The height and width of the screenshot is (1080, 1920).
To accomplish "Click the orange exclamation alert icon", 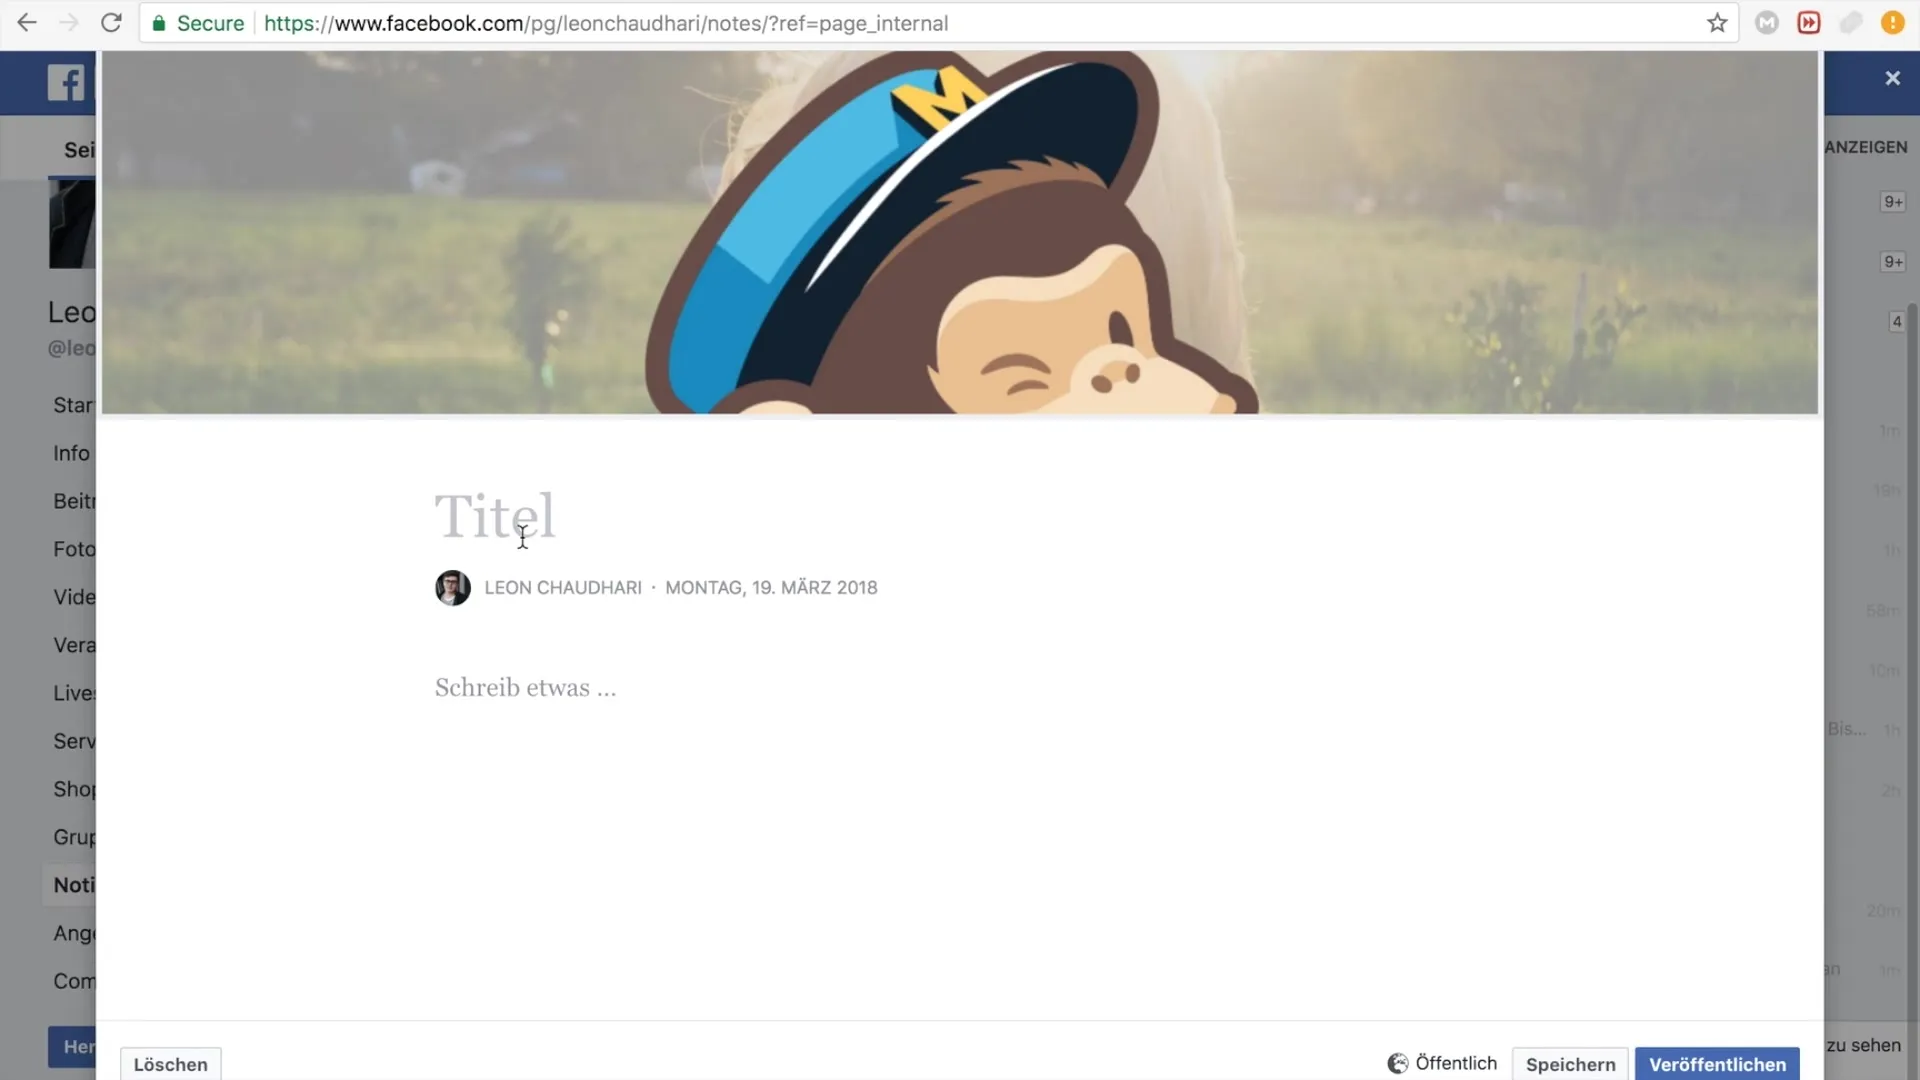I will click(1893, 23).
